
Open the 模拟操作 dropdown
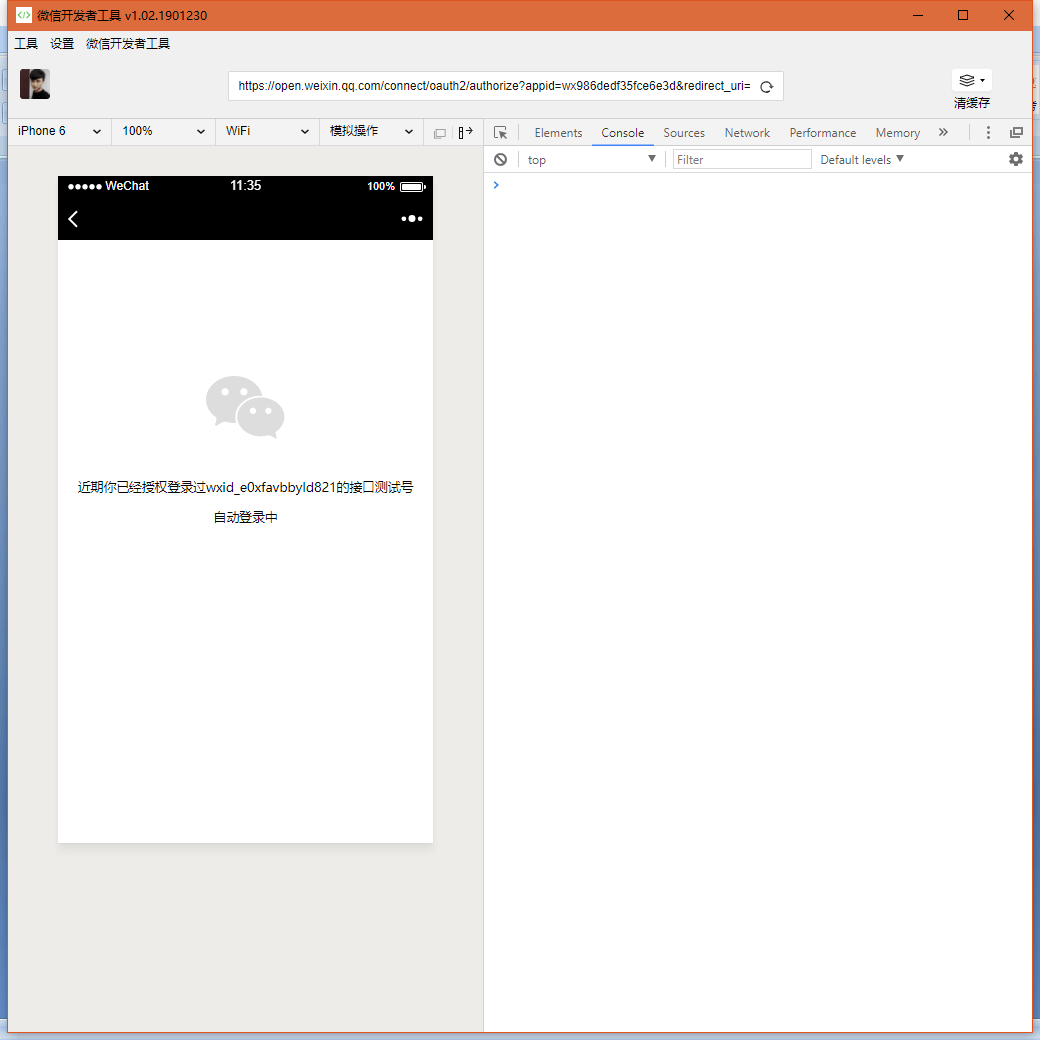(x=371, y=131)
